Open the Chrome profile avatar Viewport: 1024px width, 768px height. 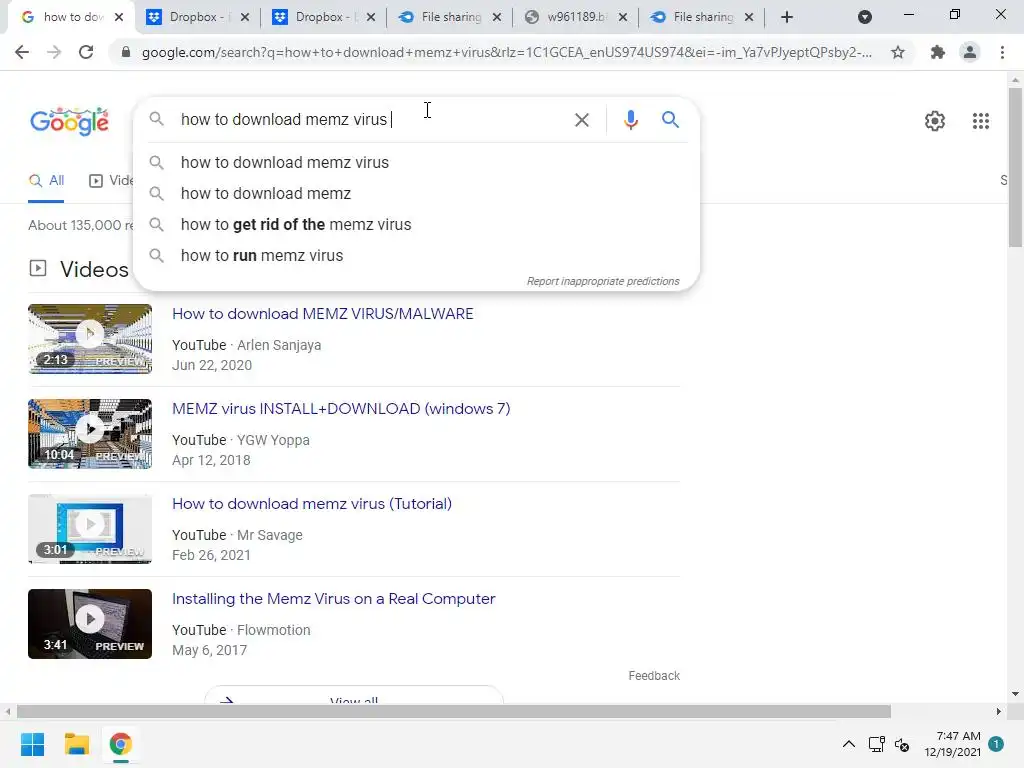(970, 52)
